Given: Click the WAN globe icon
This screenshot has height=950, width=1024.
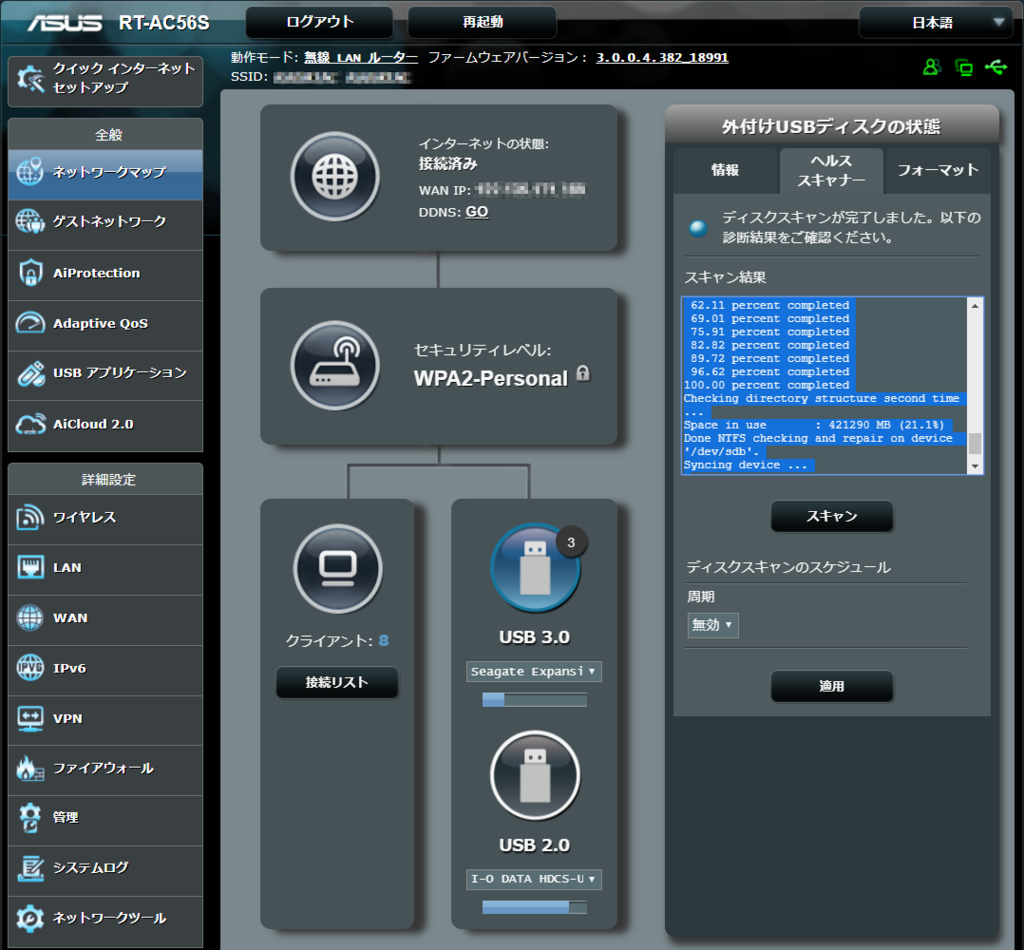Looking at the screenshot, I should (30, 618).
